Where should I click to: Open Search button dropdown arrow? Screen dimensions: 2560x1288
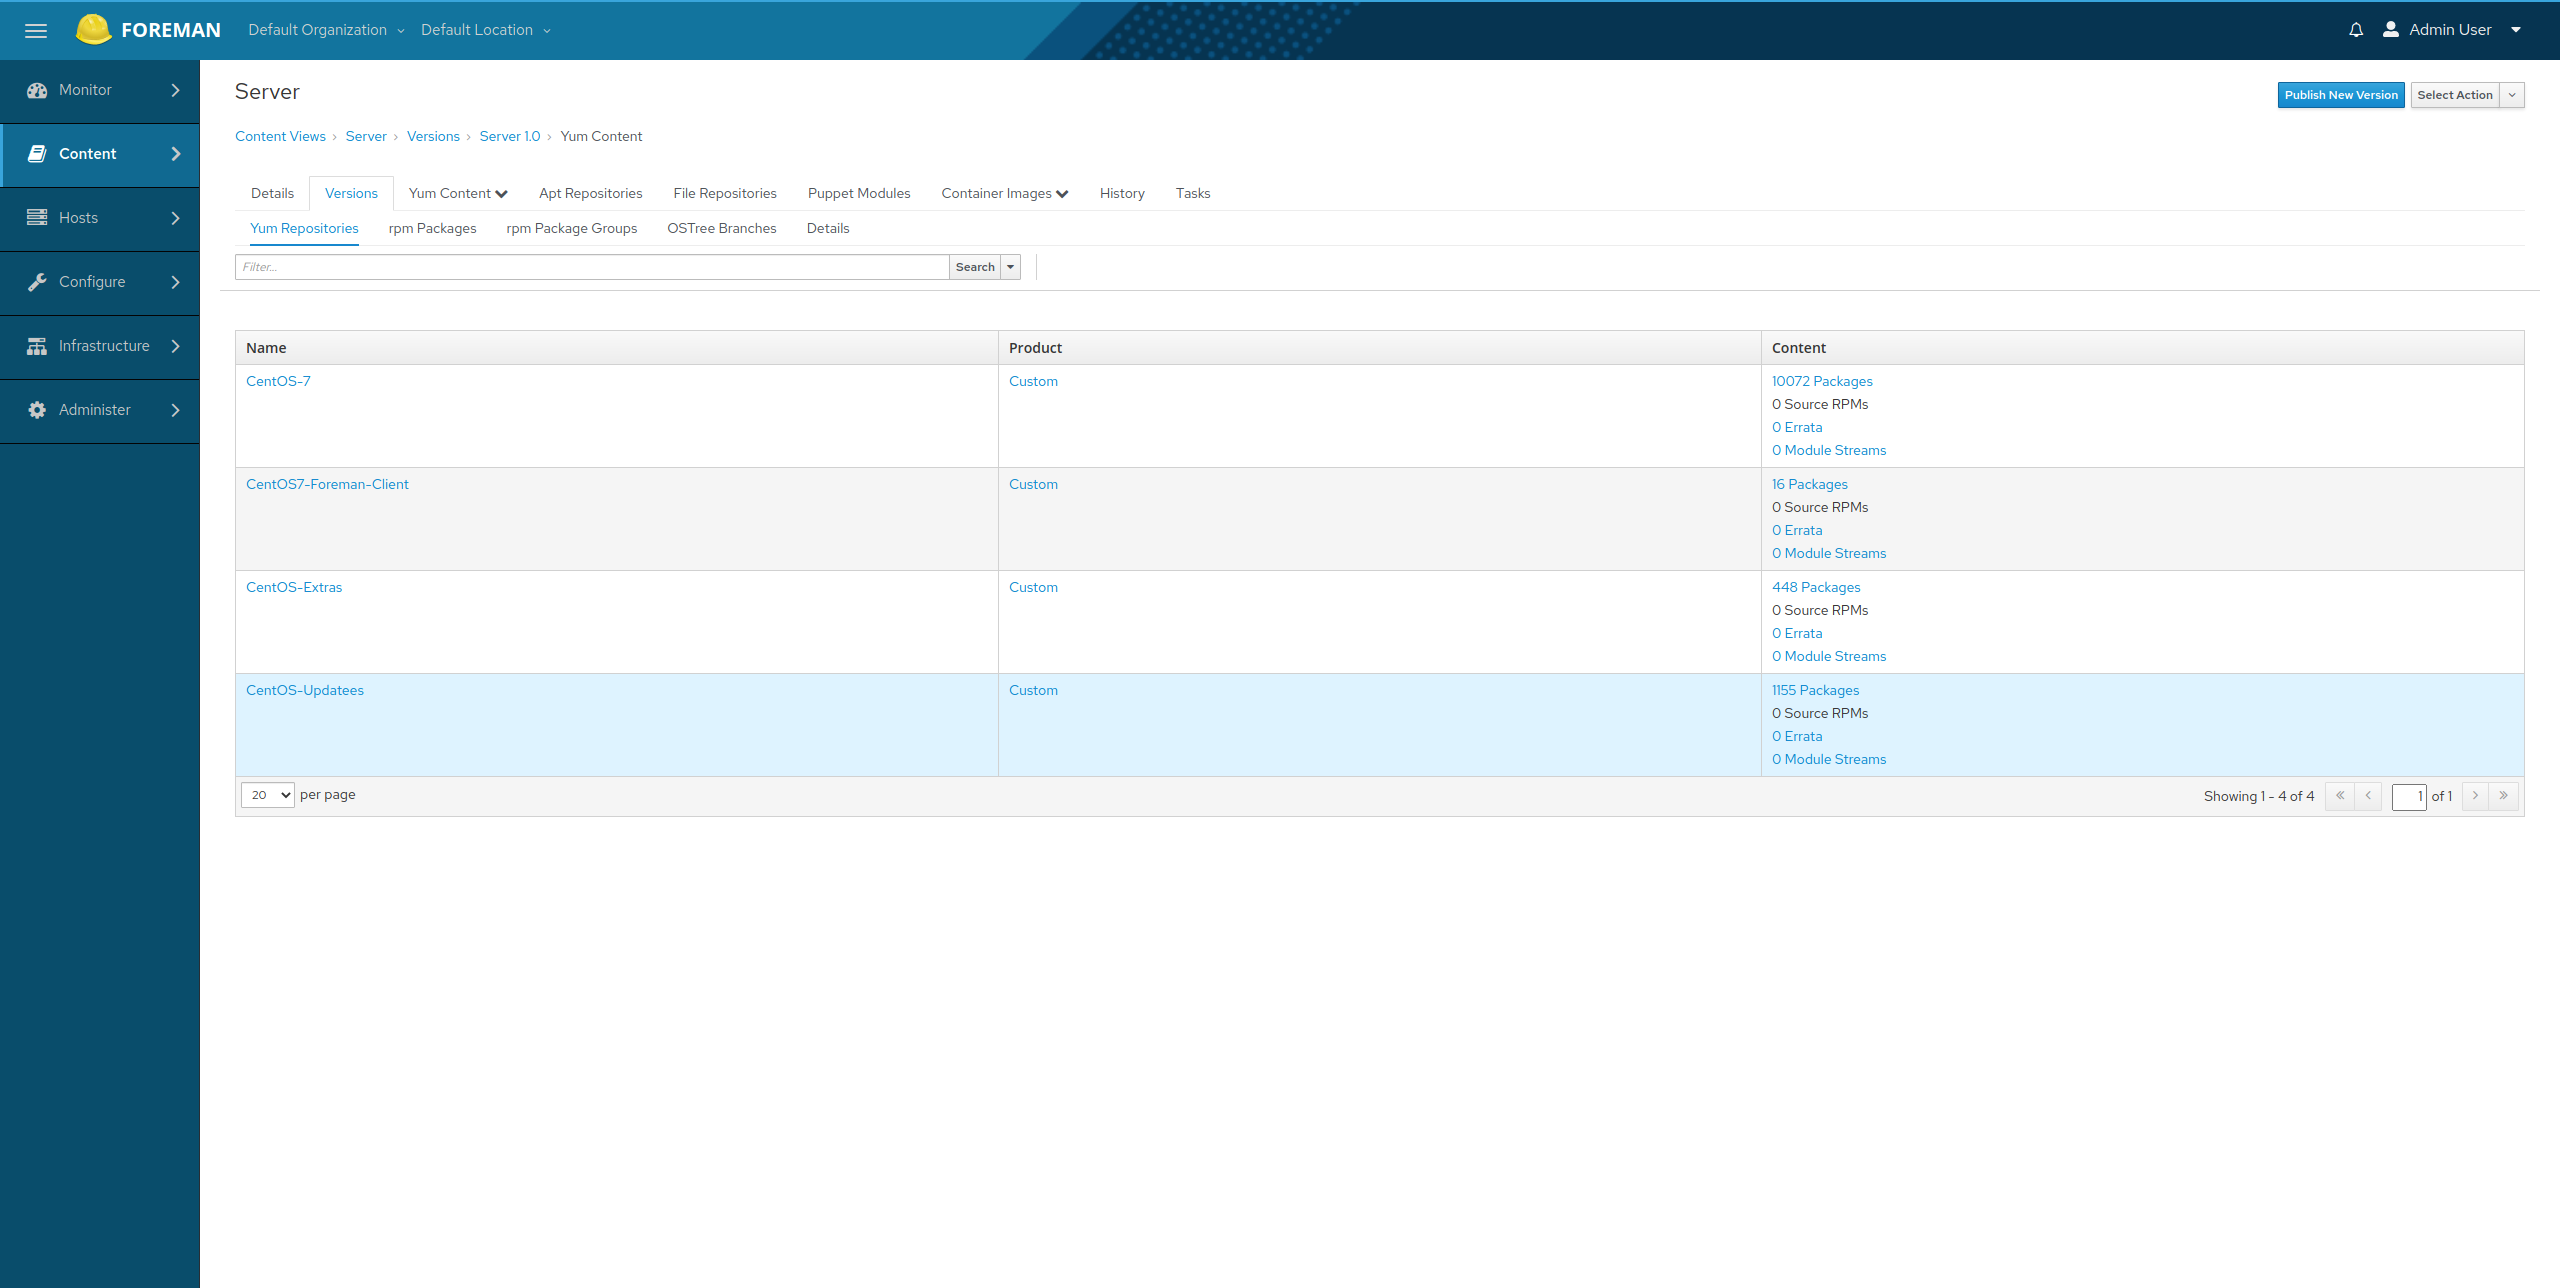coord(1011,267)
